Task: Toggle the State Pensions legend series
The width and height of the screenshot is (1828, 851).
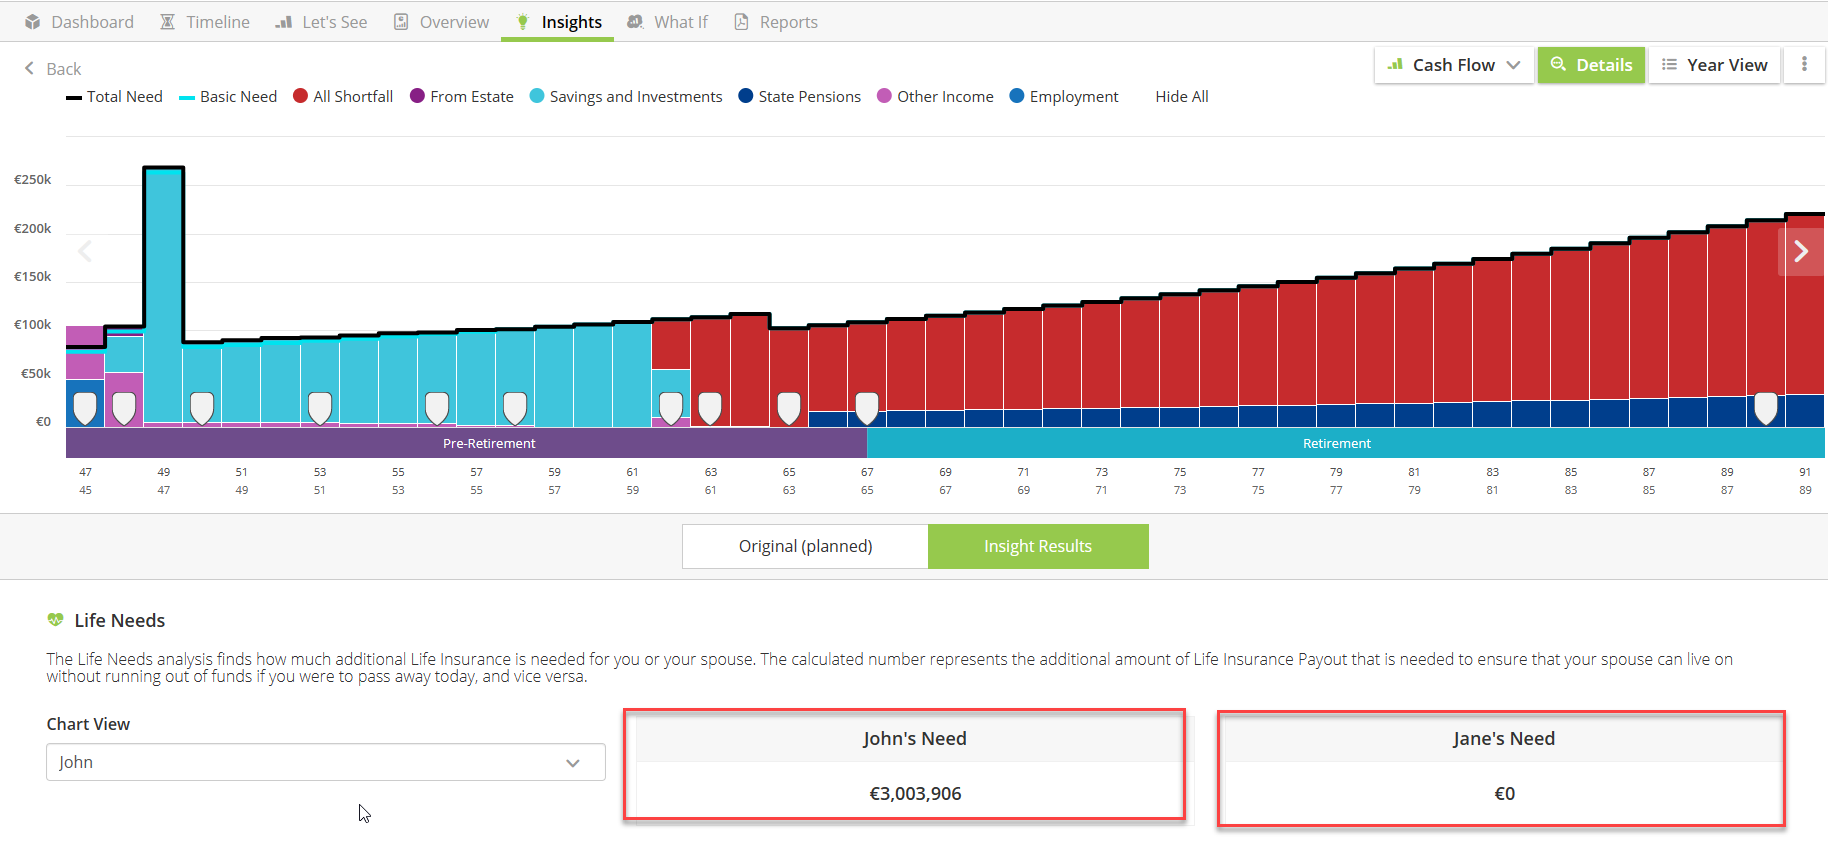Action: [x=800, y=97]
